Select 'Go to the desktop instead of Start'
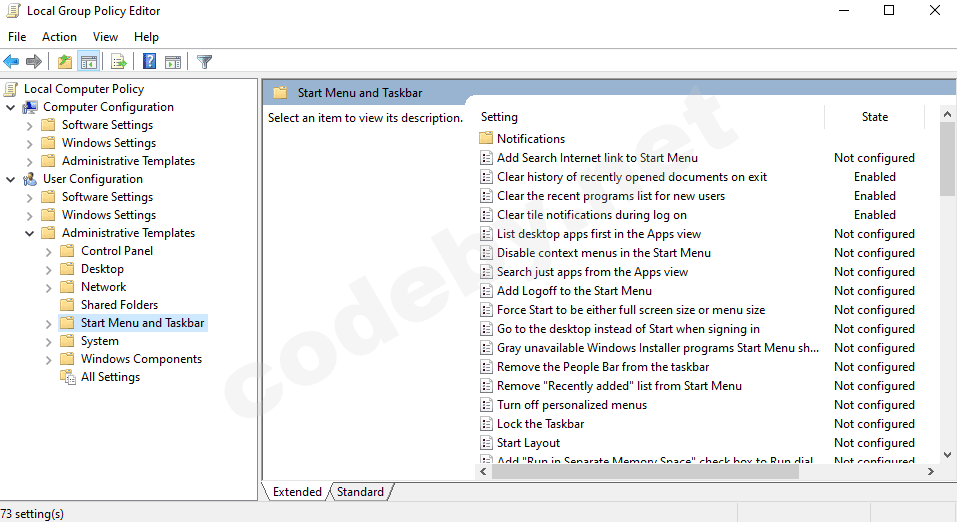957x522 pixels. [628, 328]
